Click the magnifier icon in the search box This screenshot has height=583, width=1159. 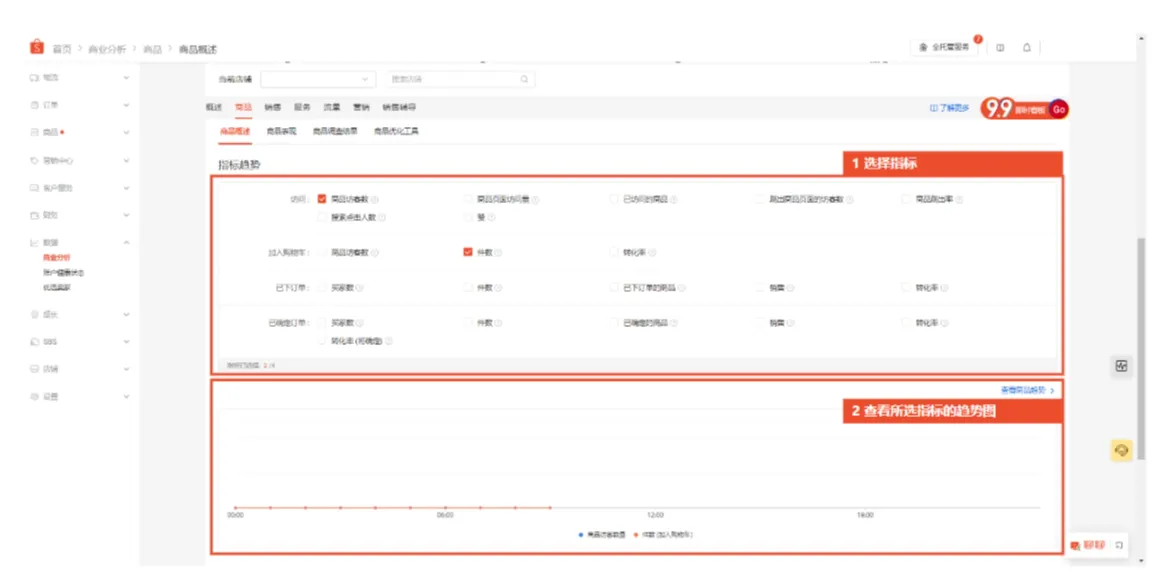pyautogui.click(x=523, y=79)
